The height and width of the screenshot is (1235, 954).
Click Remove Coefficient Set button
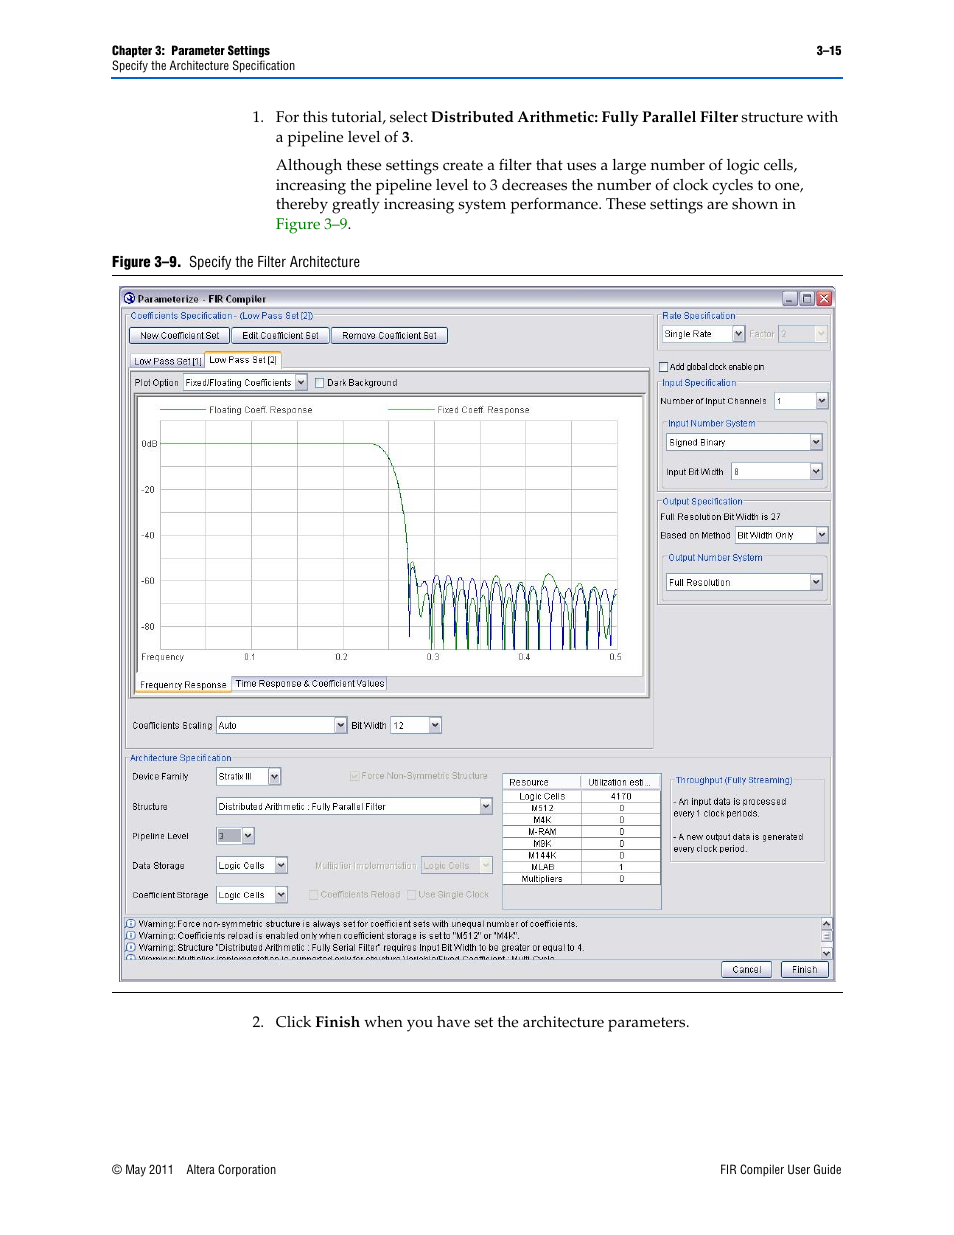click(x=389, y=336)
